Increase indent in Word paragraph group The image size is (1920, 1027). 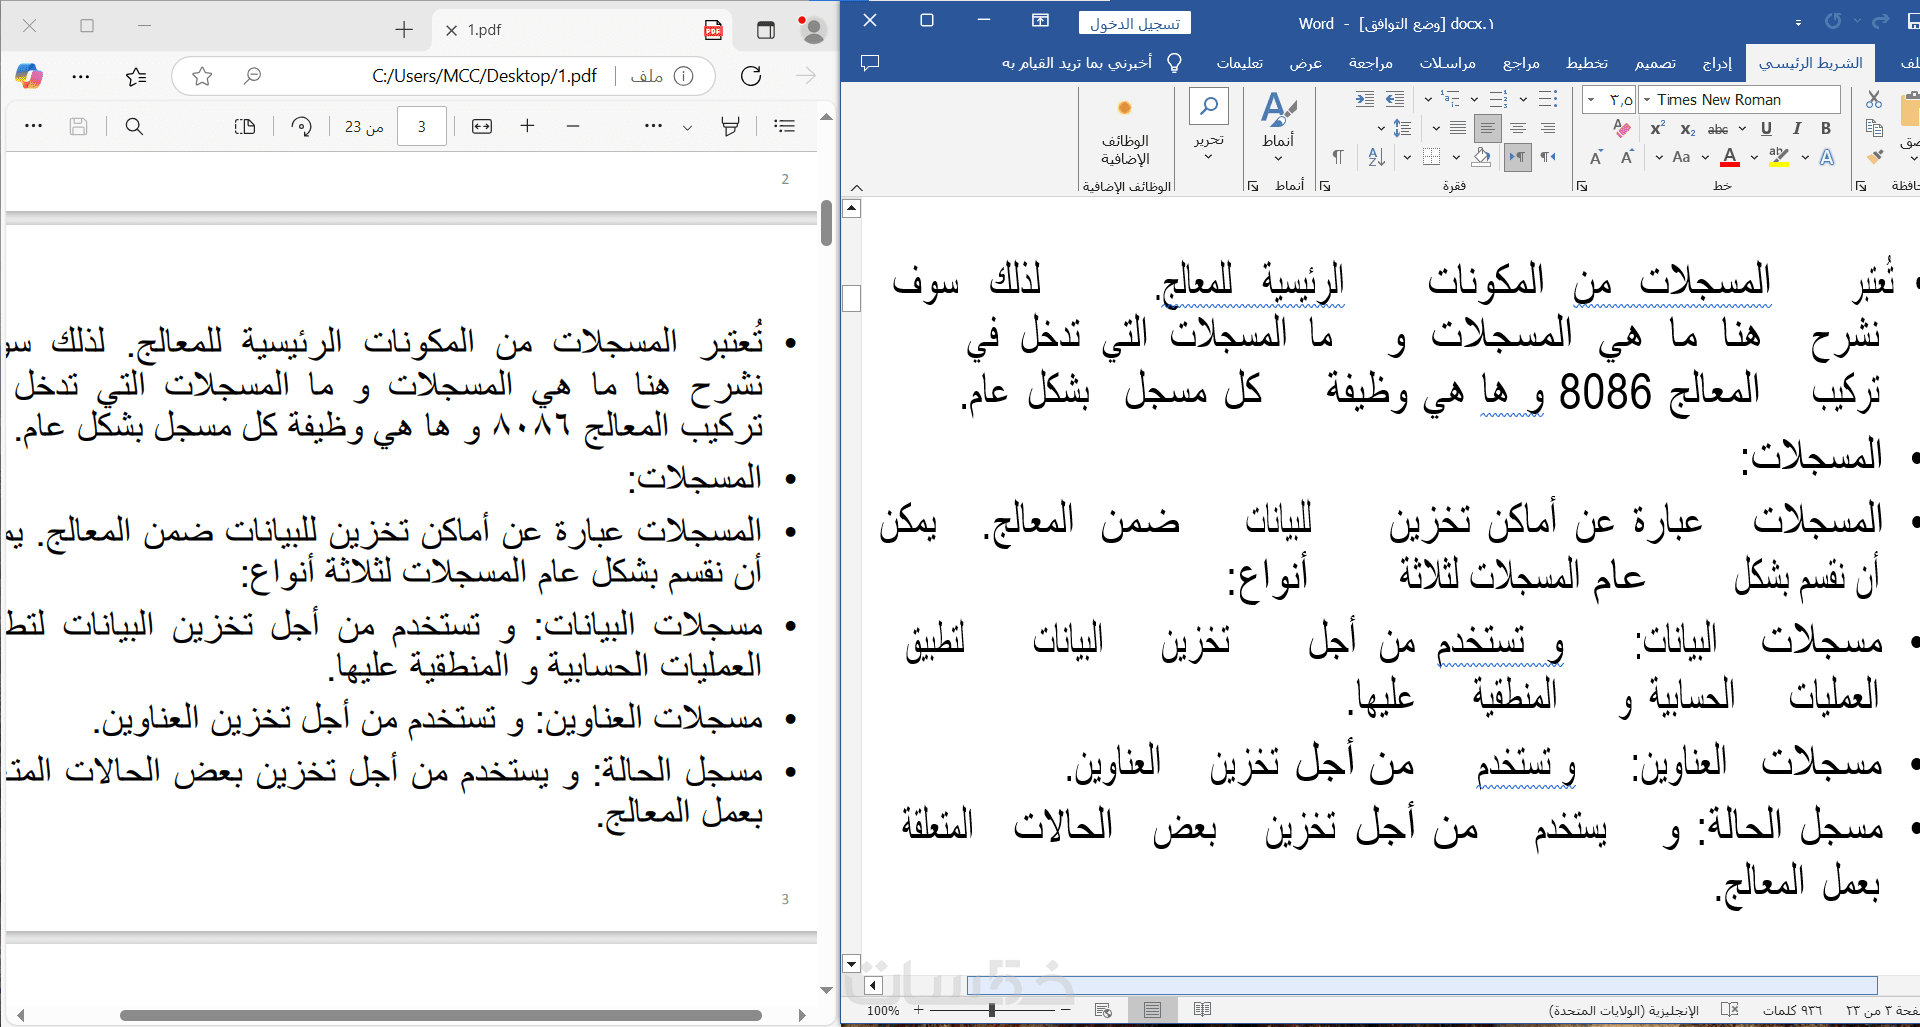[x=1365, y=99]
